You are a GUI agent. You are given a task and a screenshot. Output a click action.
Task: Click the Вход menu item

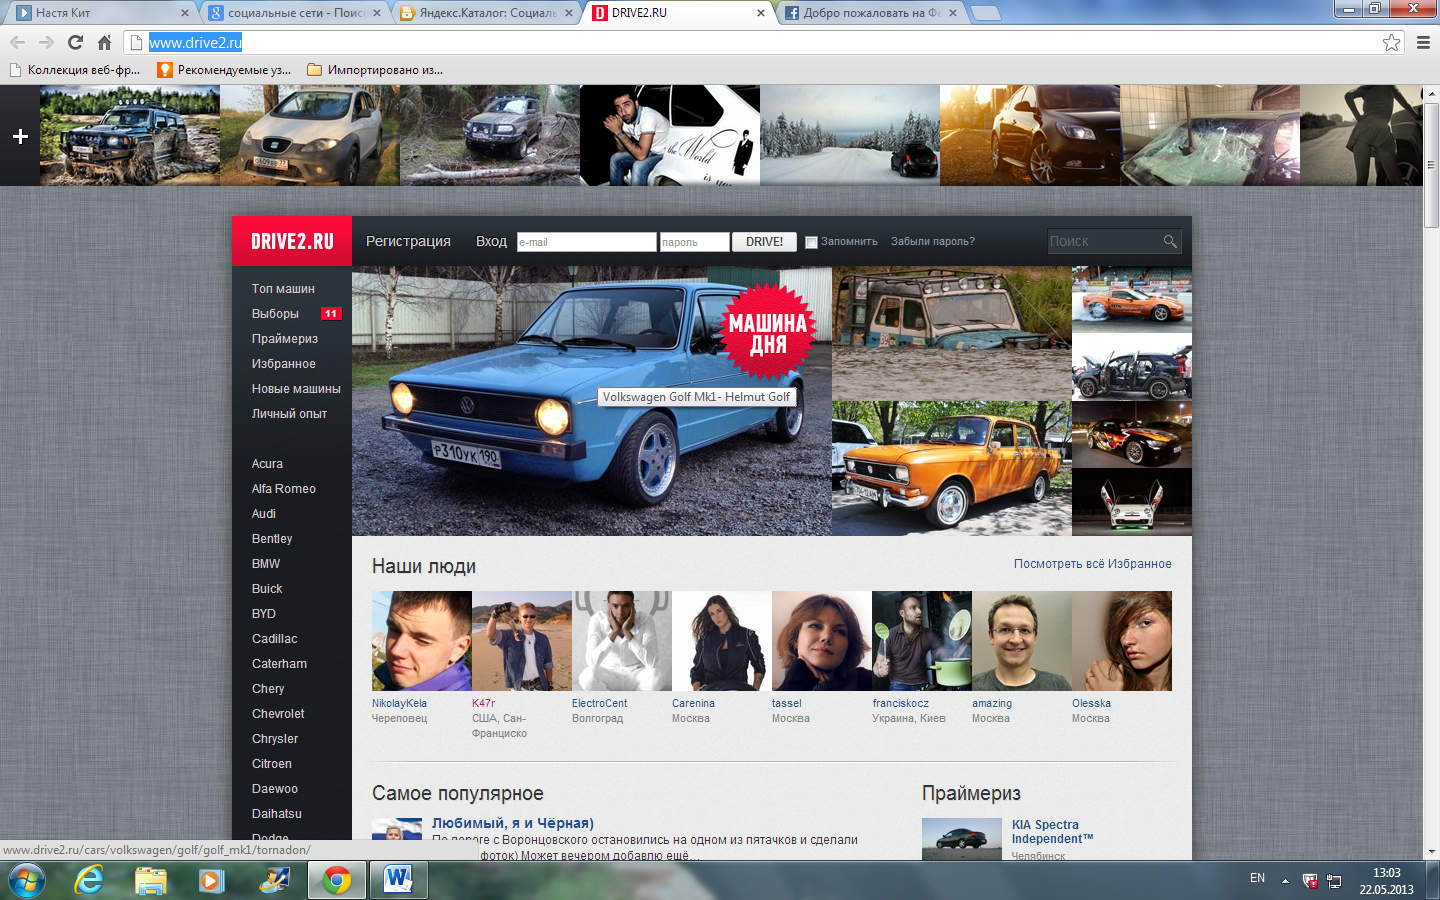[491, 241]
